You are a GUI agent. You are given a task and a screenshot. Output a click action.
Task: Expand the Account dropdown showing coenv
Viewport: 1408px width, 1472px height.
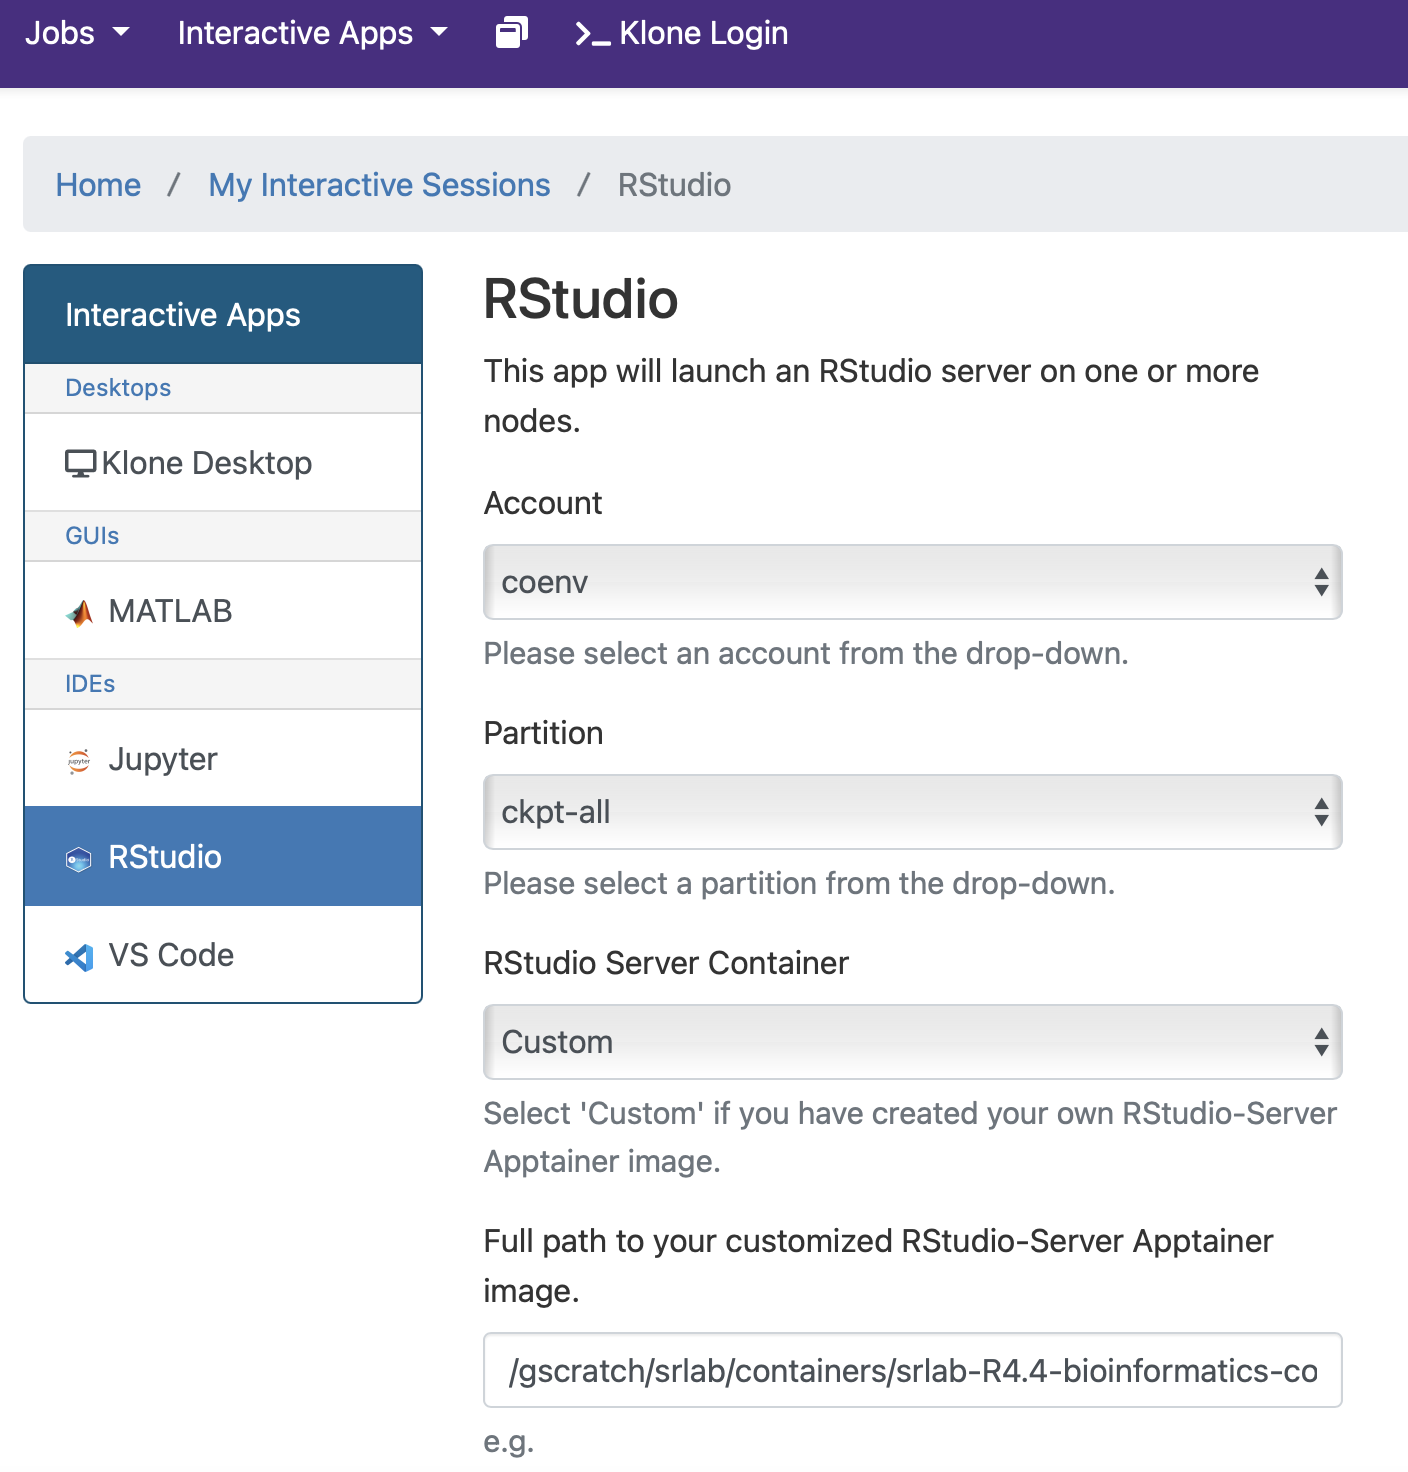[912, 582]
